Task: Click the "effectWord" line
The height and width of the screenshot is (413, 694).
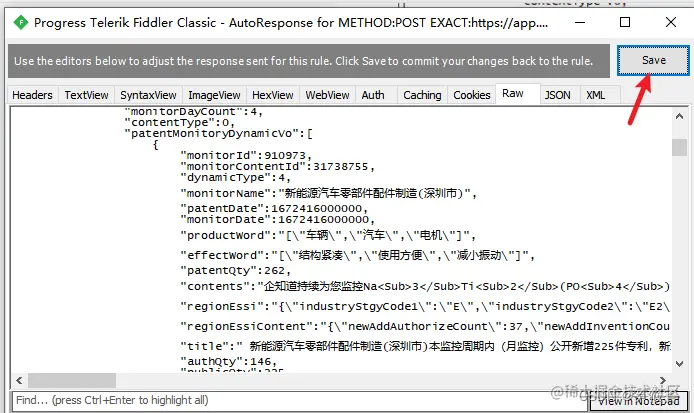Action: (x=358, y=255)
